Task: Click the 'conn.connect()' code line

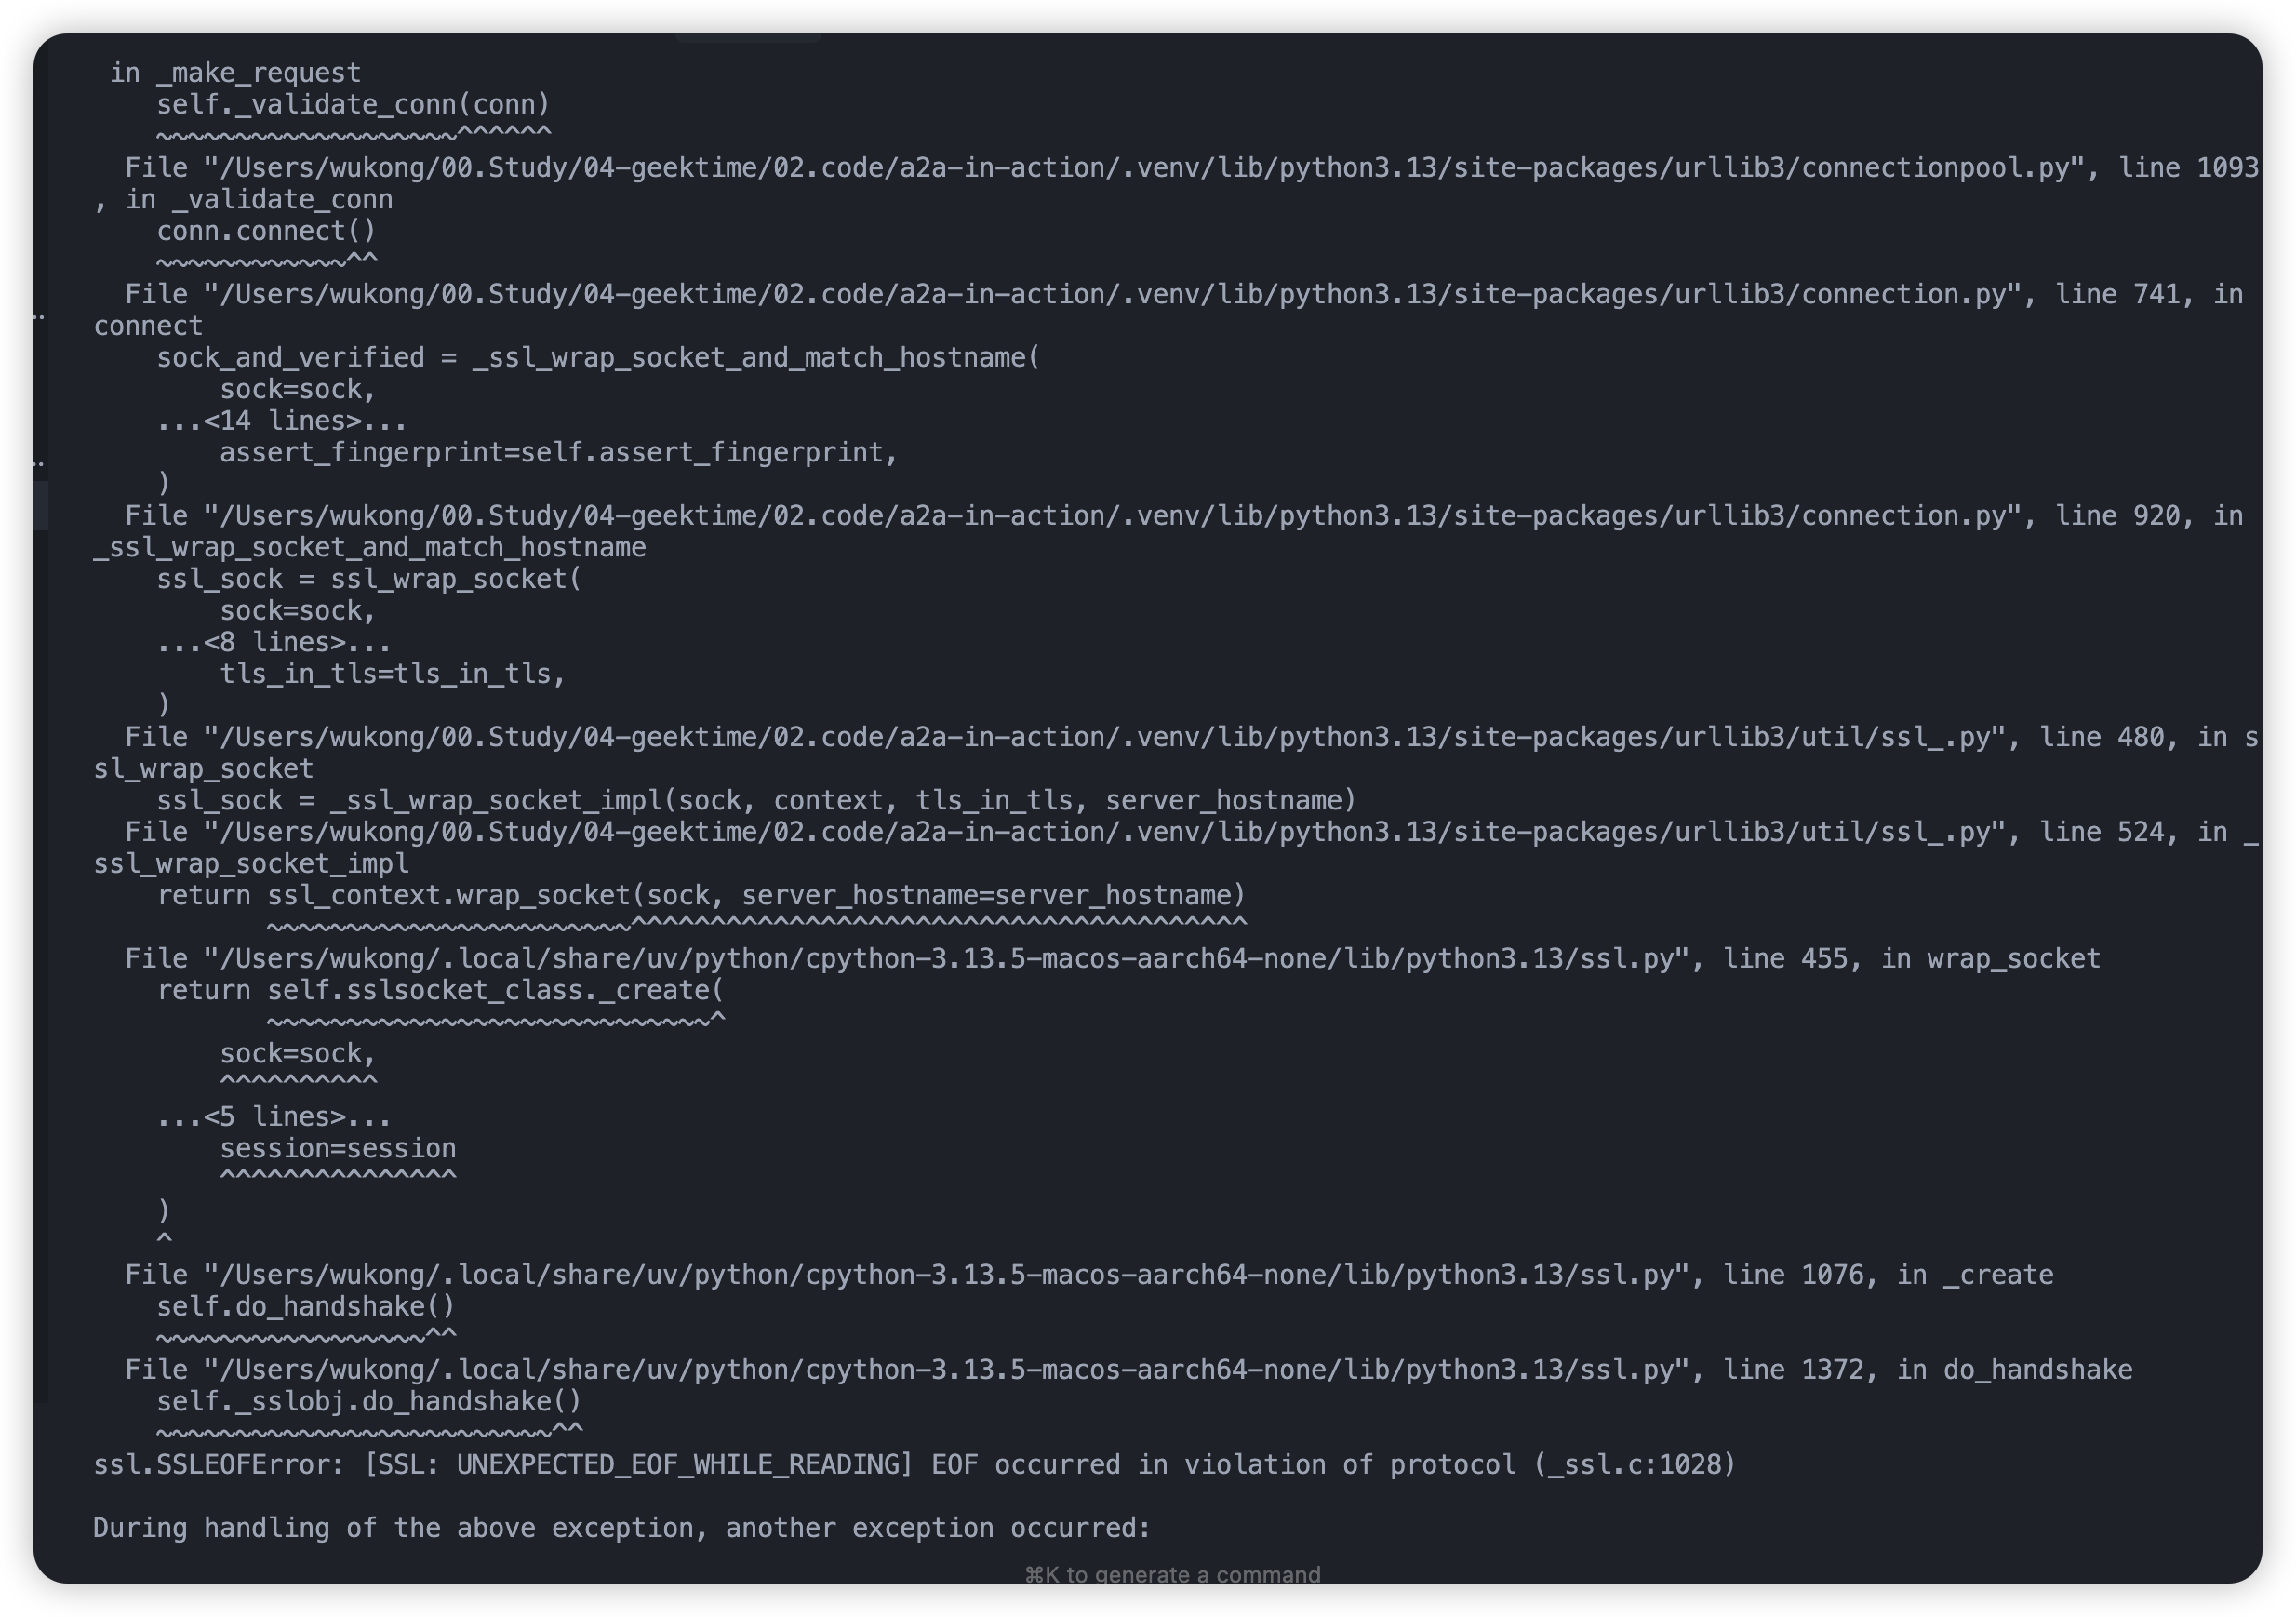Action: click(x=266, y=231)
